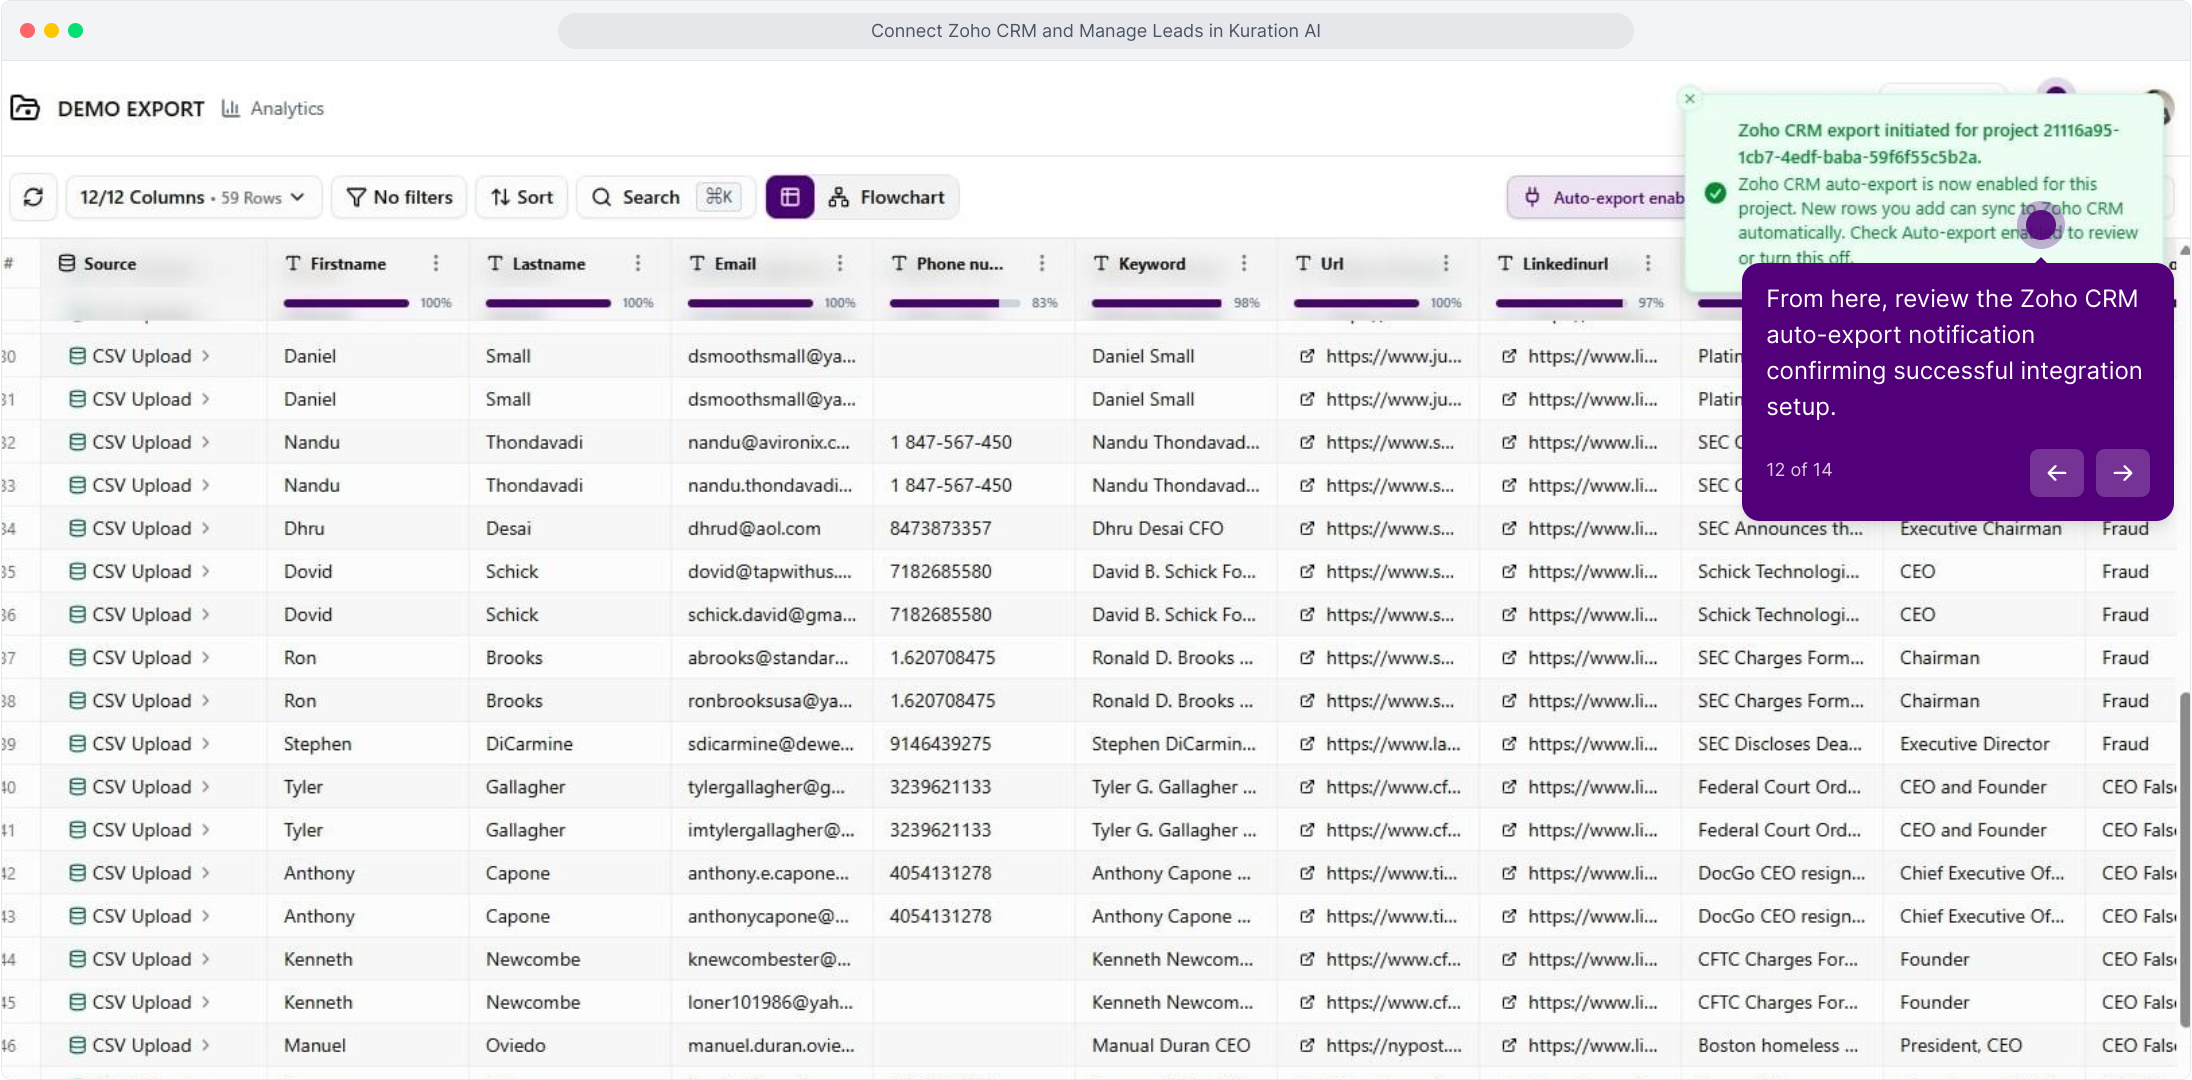Select the Source column header
The image size is (2192, 1080).
click(x=97, y=263)
